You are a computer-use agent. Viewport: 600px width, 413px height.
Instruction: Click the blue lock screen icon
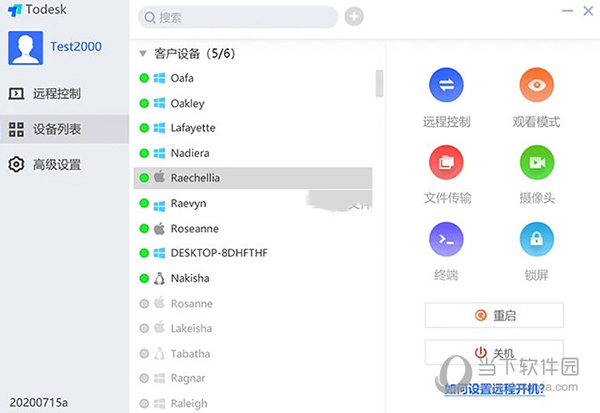pos(536,239)
